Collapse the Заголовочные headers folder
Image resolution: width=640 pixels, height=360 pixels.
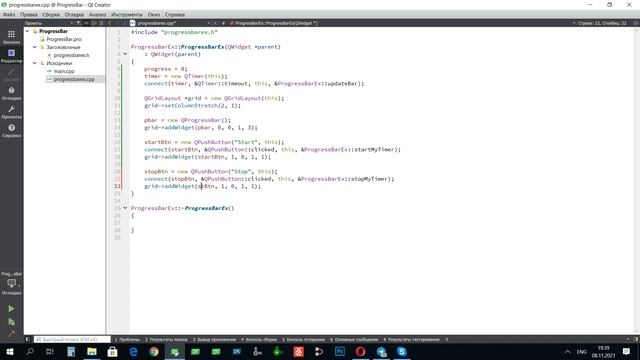click(x=35, y=47)
